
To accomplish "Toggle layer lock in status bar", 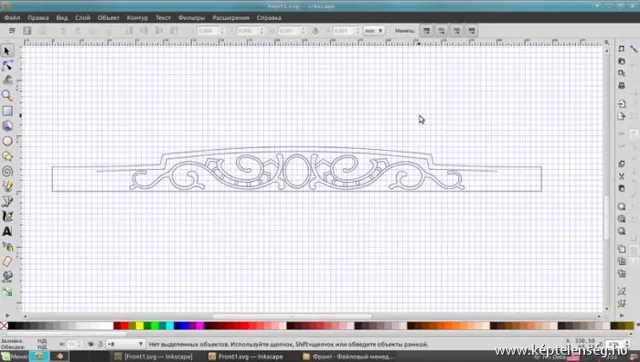I will (x=100, y=344).
